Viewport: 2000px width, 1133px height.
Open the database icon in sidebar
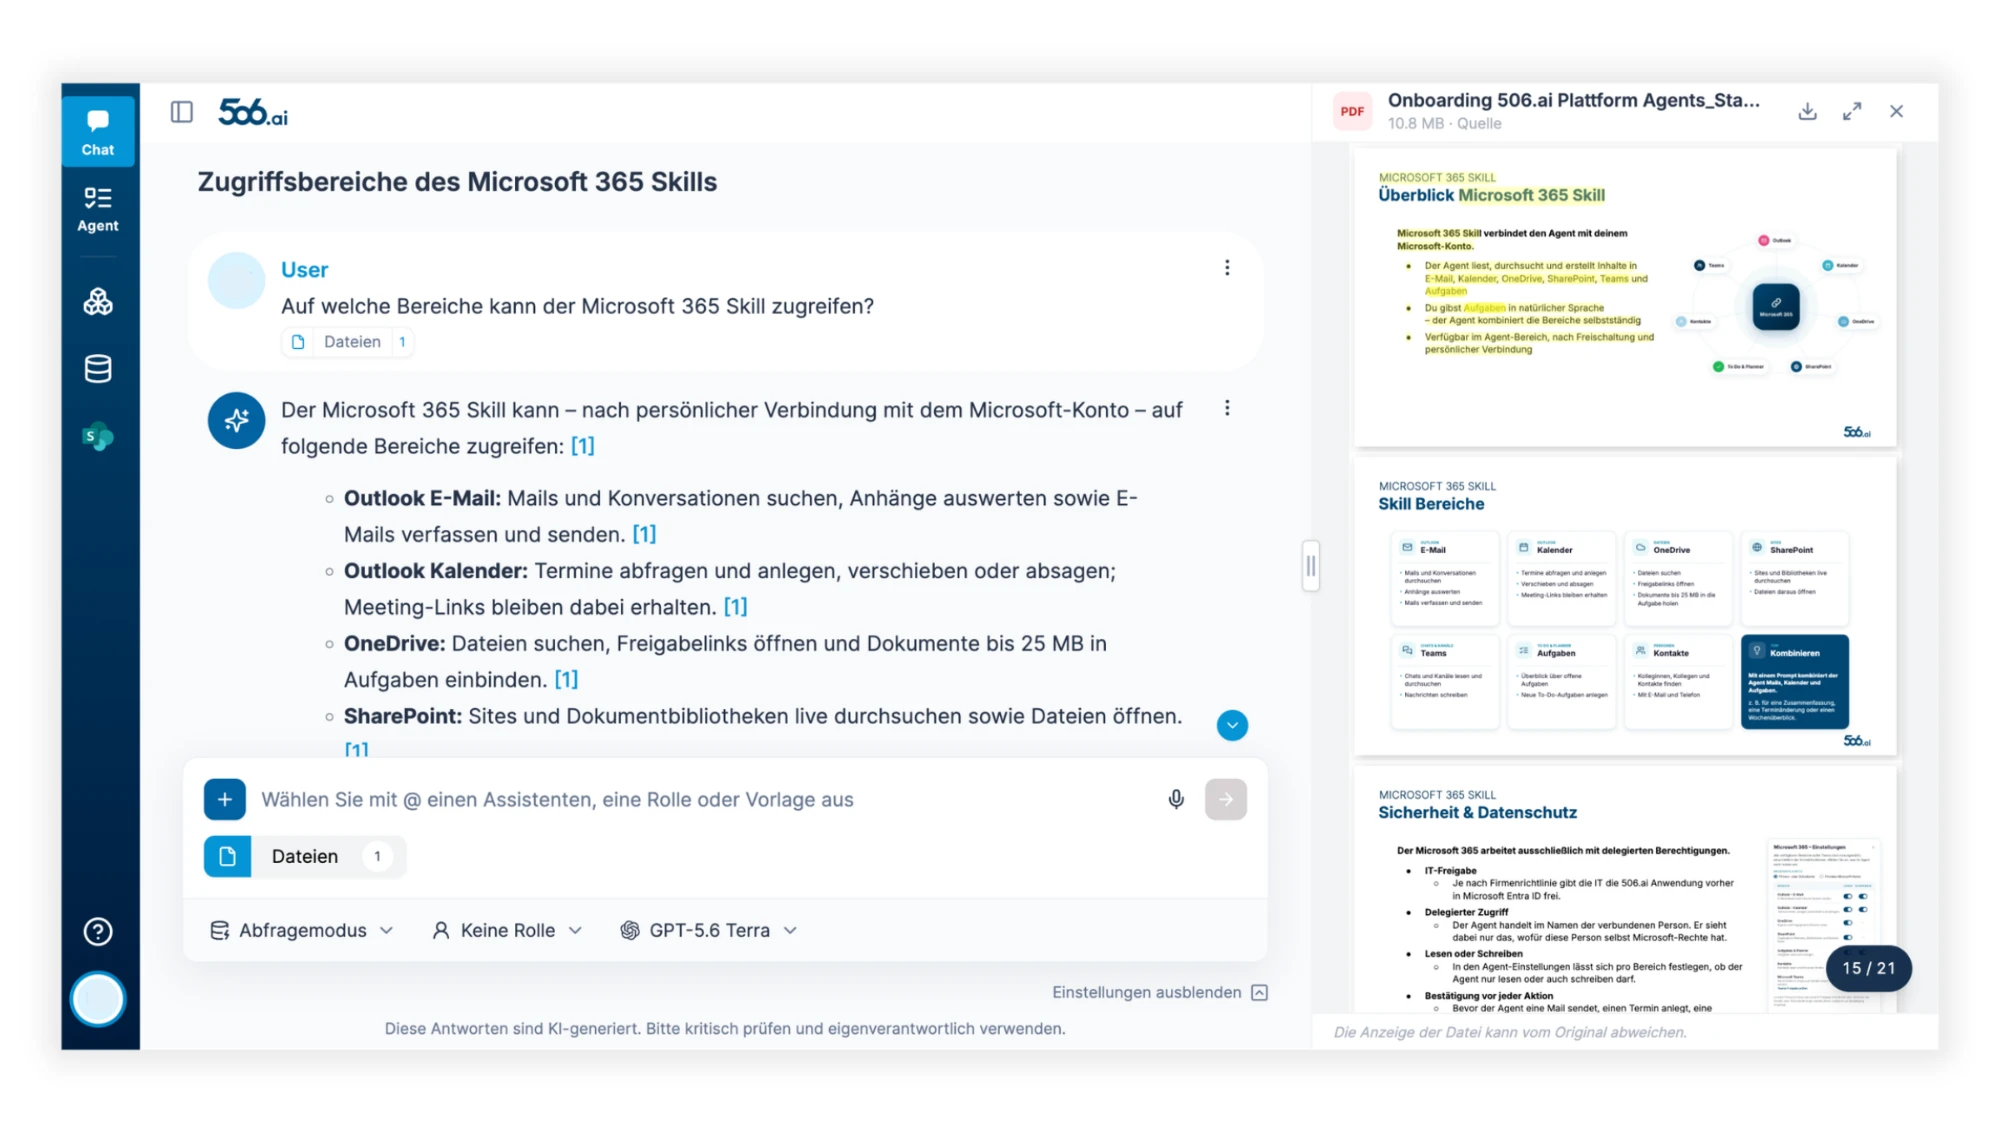(98, 369)
